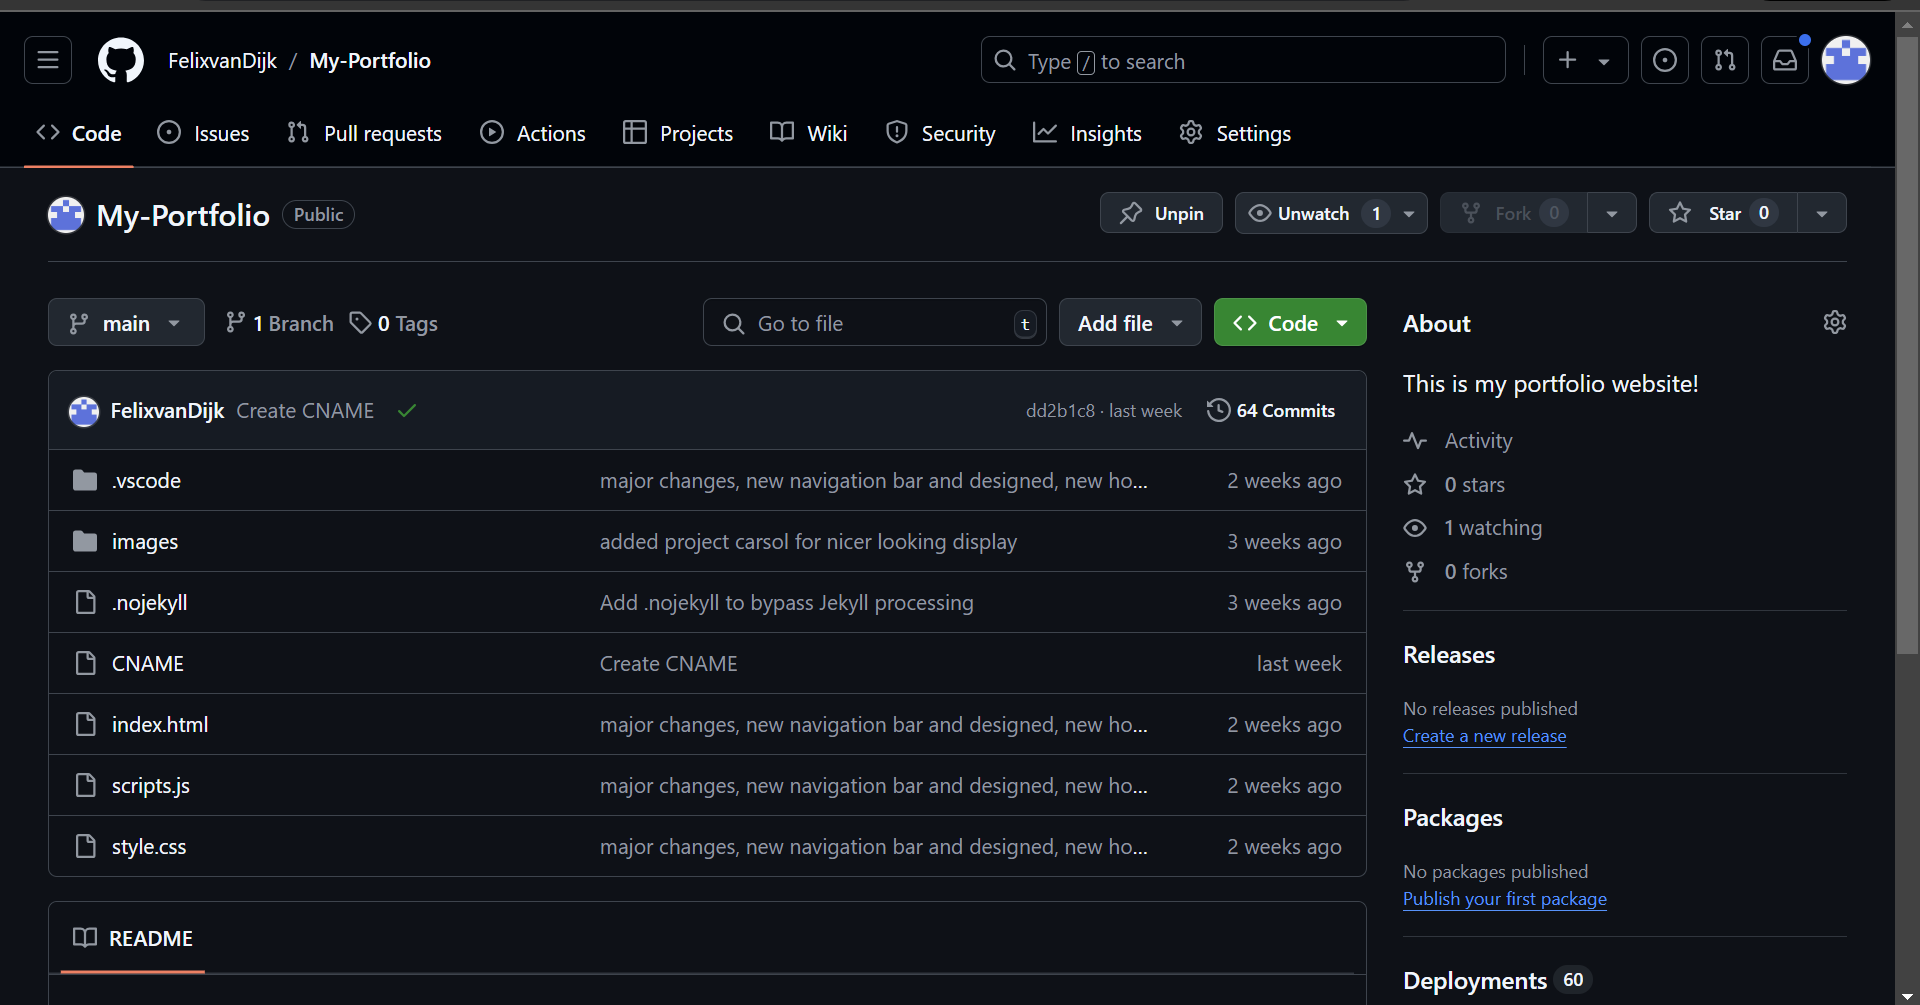Viewport: 1920px width, 1005px height.
Task: Open the issues shortcut icon in header
Action: (x=1665, y=60)
